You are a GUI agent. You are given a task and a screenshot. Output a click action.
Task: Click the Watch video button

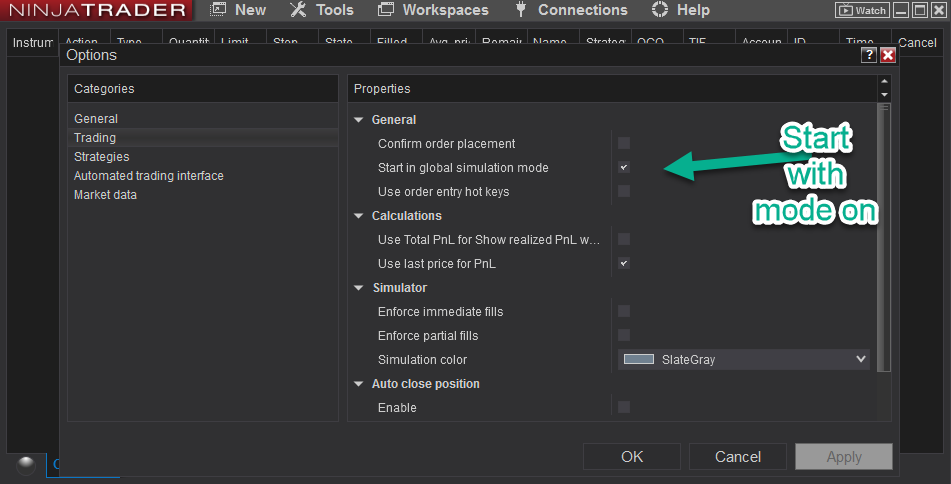click(x=861, y=10)
